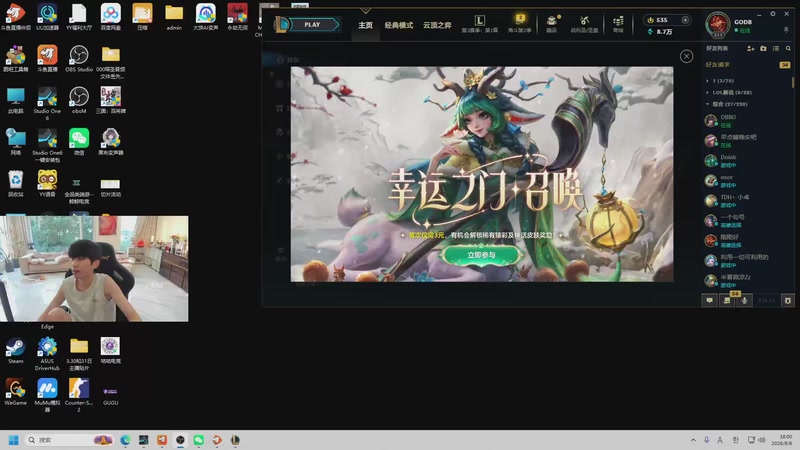Select the 8.7万 blue essence balance
This screenshot has height=450, width=800.
[660, 32]
